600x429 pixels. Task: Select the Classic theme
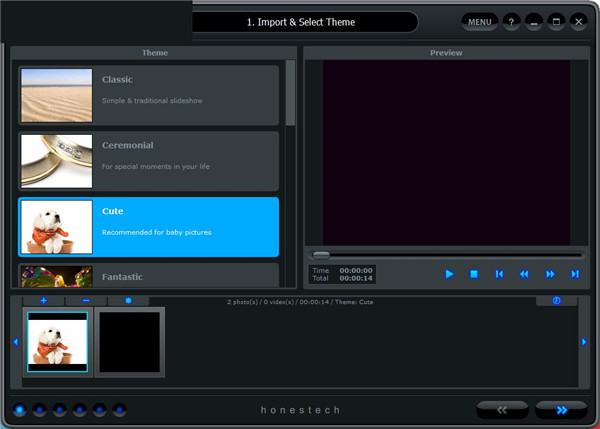click(149, 95)
